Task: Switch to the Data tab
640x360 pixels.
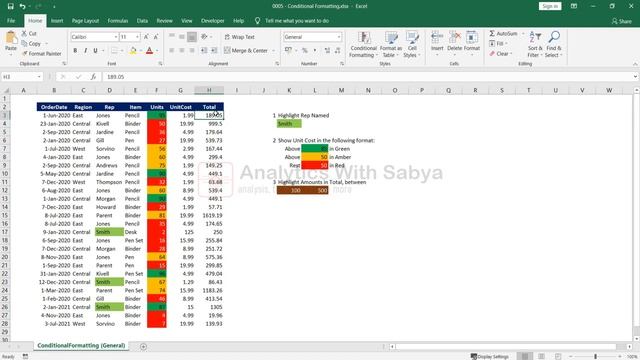Action: pyautogui.click(x=142, y=21)
